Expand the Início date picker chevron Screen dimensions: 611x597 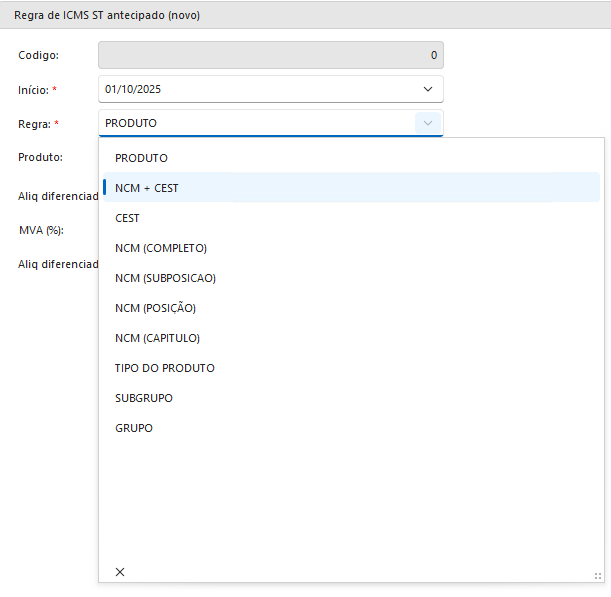click(428, 89)
